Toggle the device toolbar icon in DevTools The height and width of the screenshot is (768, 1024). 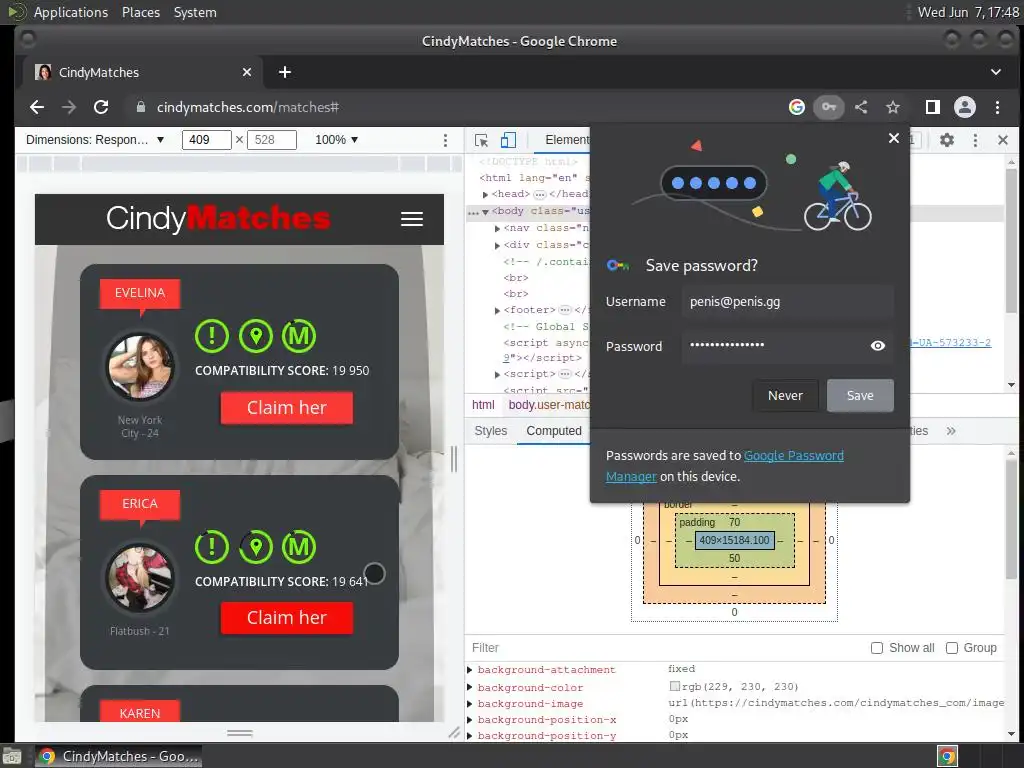[x=508, y=140]
